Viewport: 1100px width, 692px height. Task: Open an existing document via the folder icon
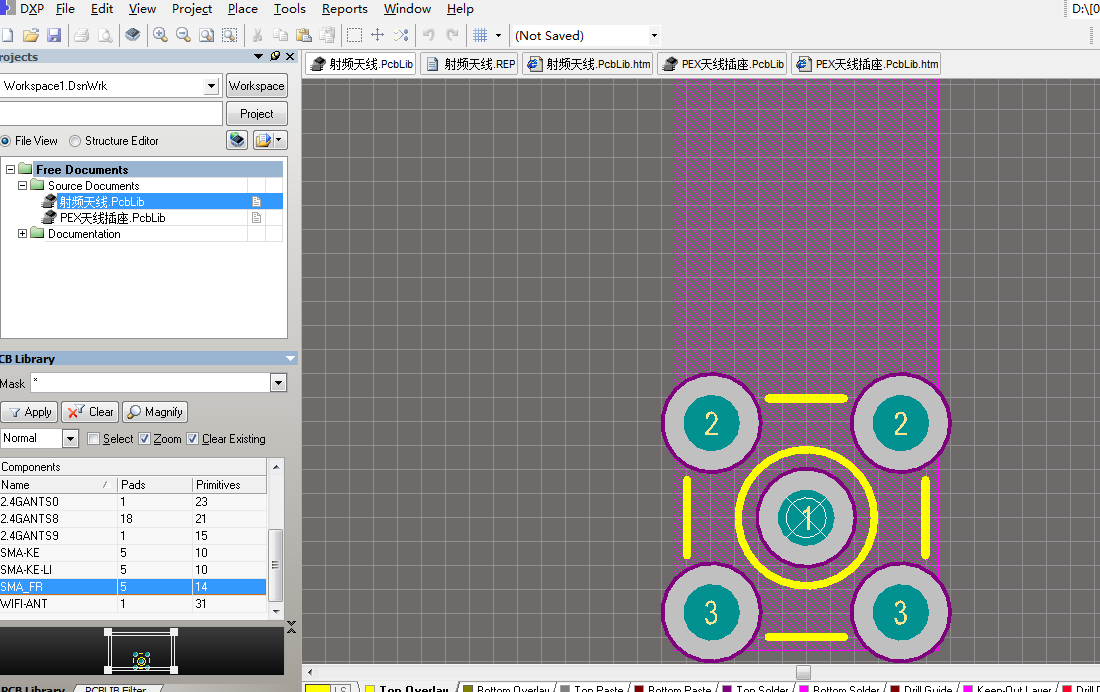coord(30,35)
